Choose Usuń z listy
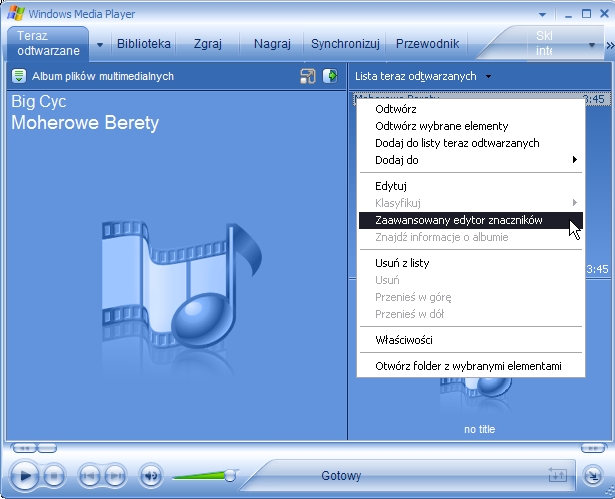 tap(471, 263)
